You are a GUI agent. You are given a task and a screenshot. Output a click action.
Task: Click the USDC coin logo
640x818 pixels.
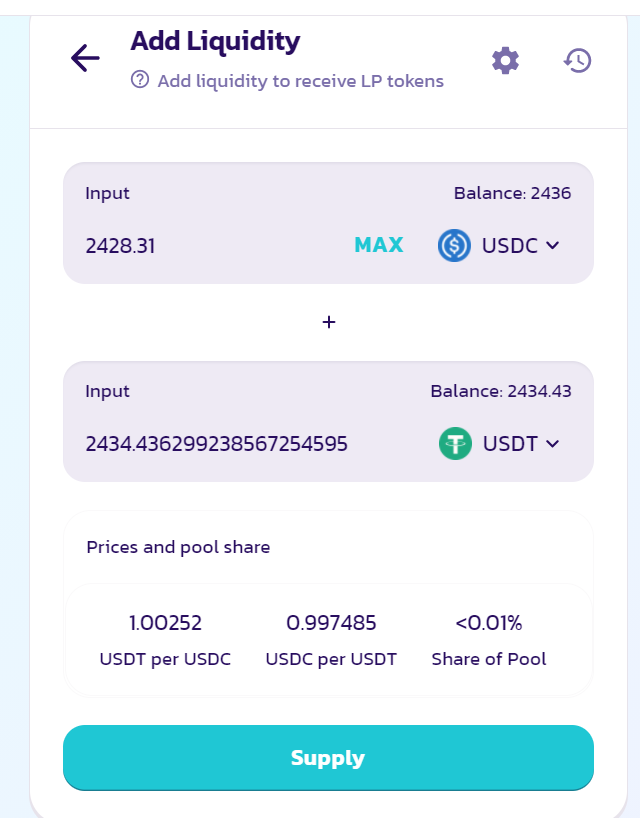[454, 245]
